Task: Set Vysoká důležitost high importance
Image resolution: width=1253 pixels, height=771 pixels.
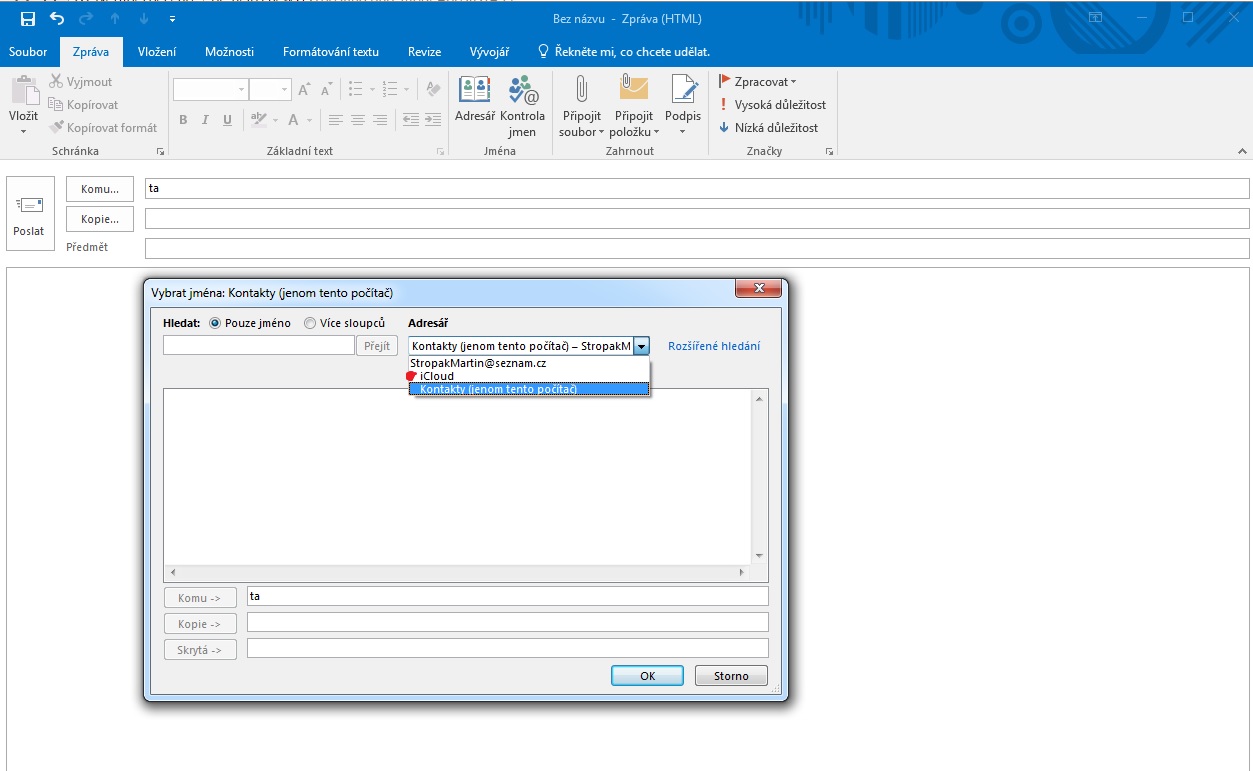Action: tap(771, 105)
